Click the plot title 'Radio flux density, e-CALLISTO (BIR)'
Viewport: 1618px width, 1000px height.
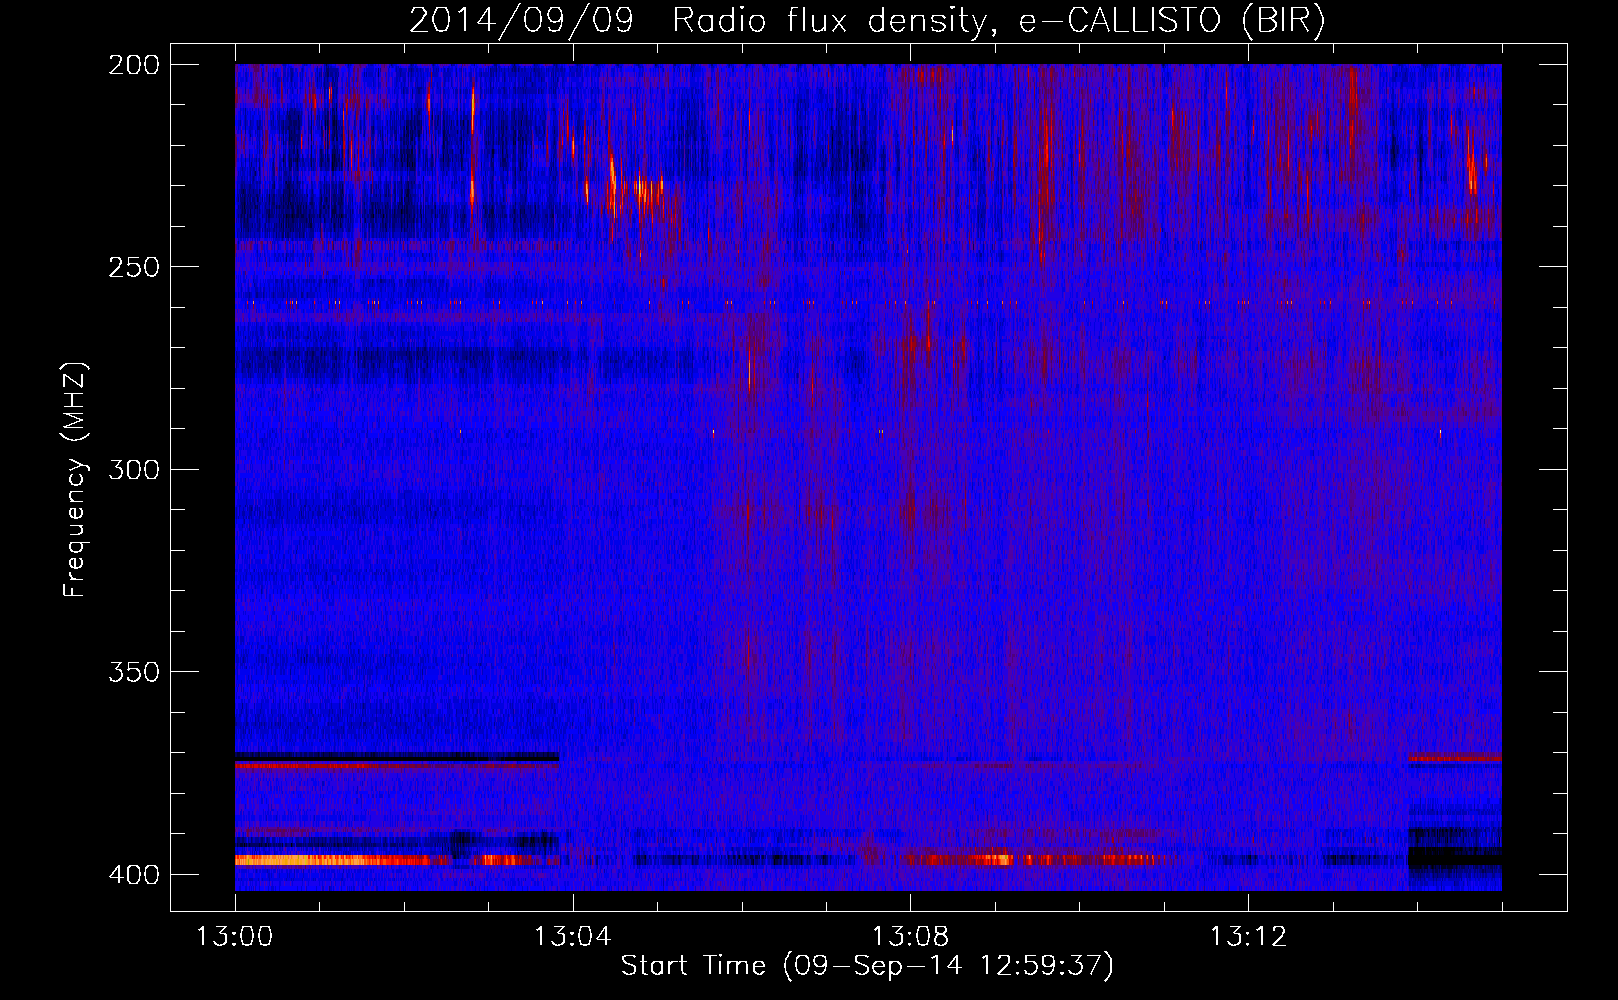coord(998,20)
